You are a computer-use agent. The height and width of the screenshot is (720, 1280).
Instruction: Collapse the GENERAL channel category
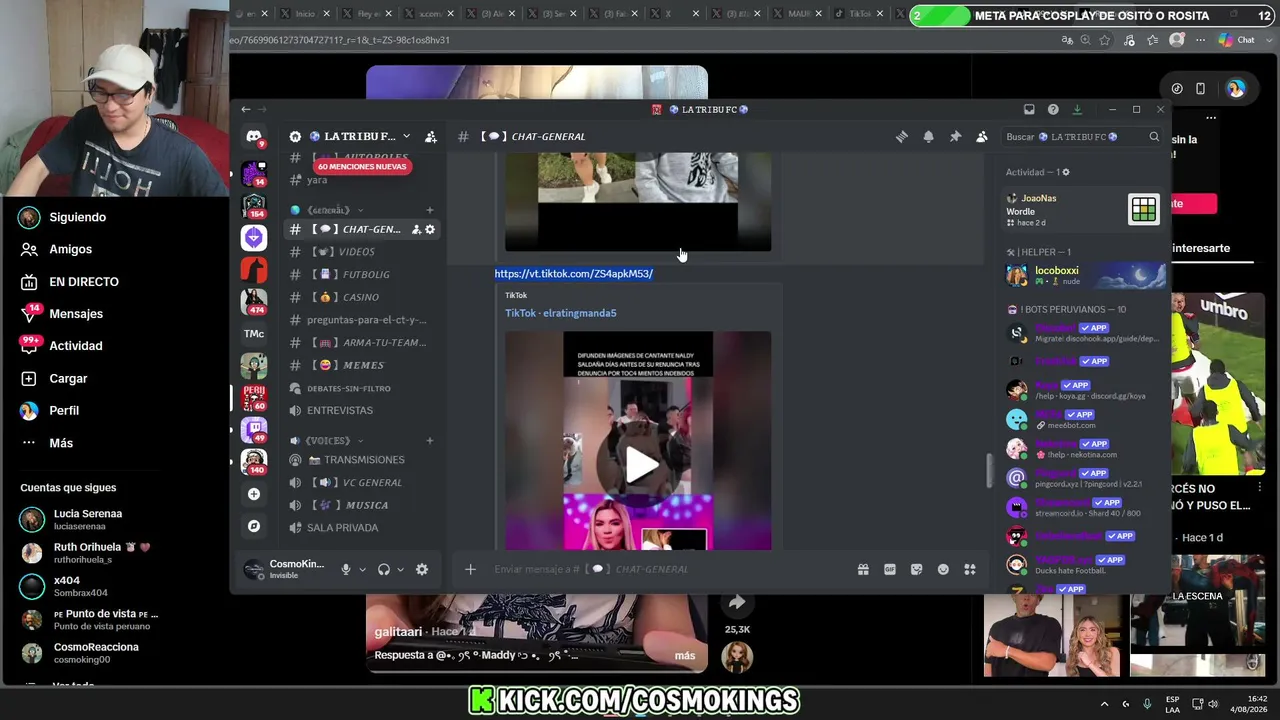[x=336, y=210]
